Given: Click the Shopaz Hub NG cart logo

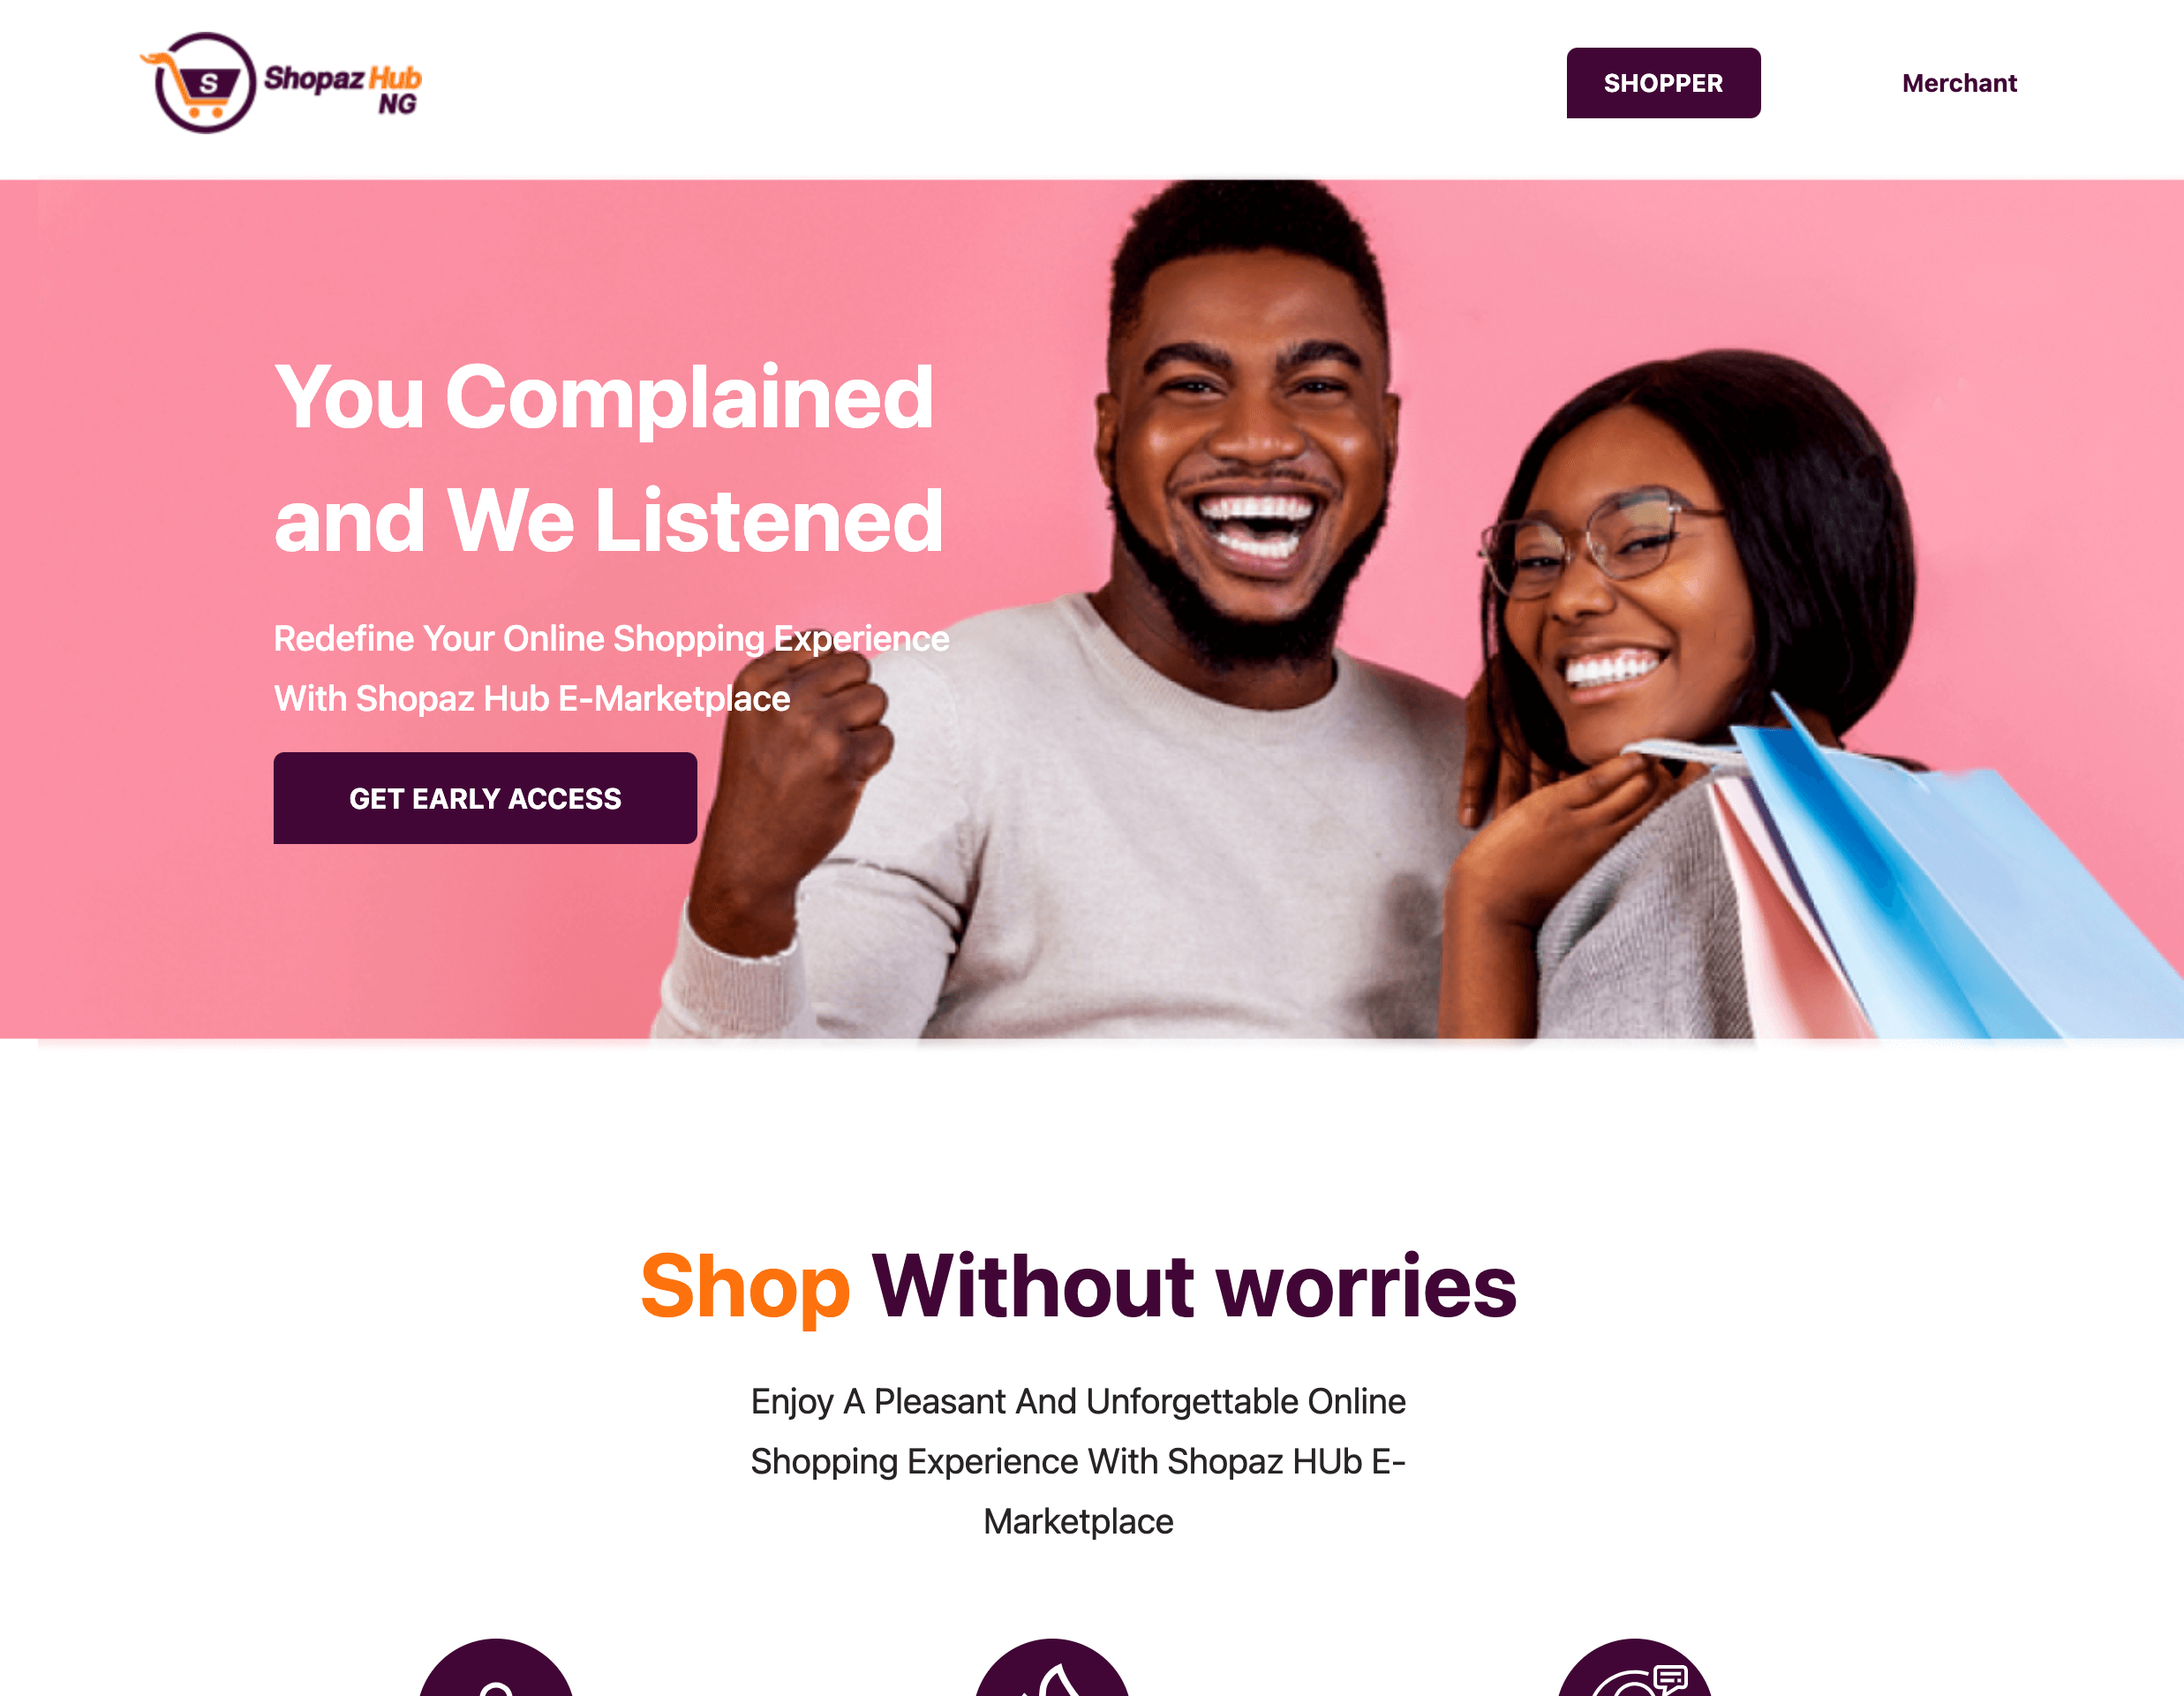Looking at the screenshot, I should coord(201,82).
